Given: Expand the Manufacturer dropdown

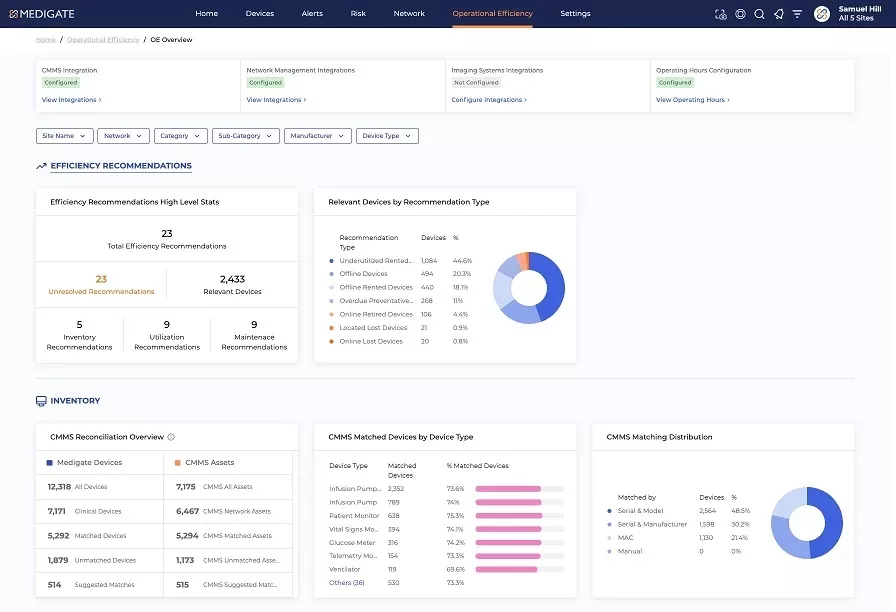Looking at the screenshot, I should point(318,136).
